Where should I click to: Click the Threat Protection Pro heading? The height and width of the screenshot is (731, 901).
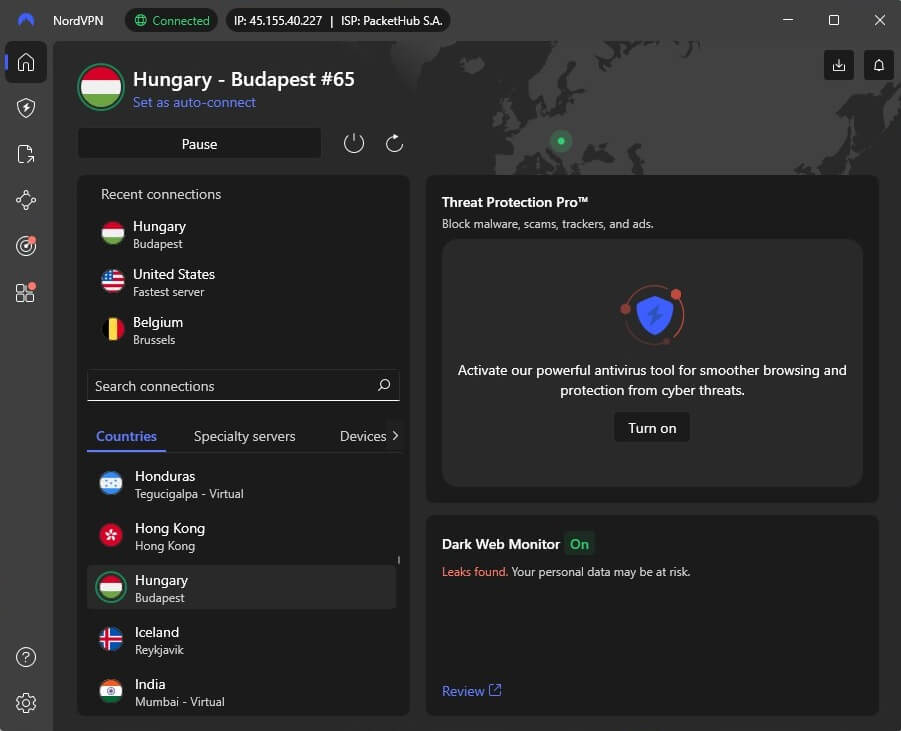[515, 202]
